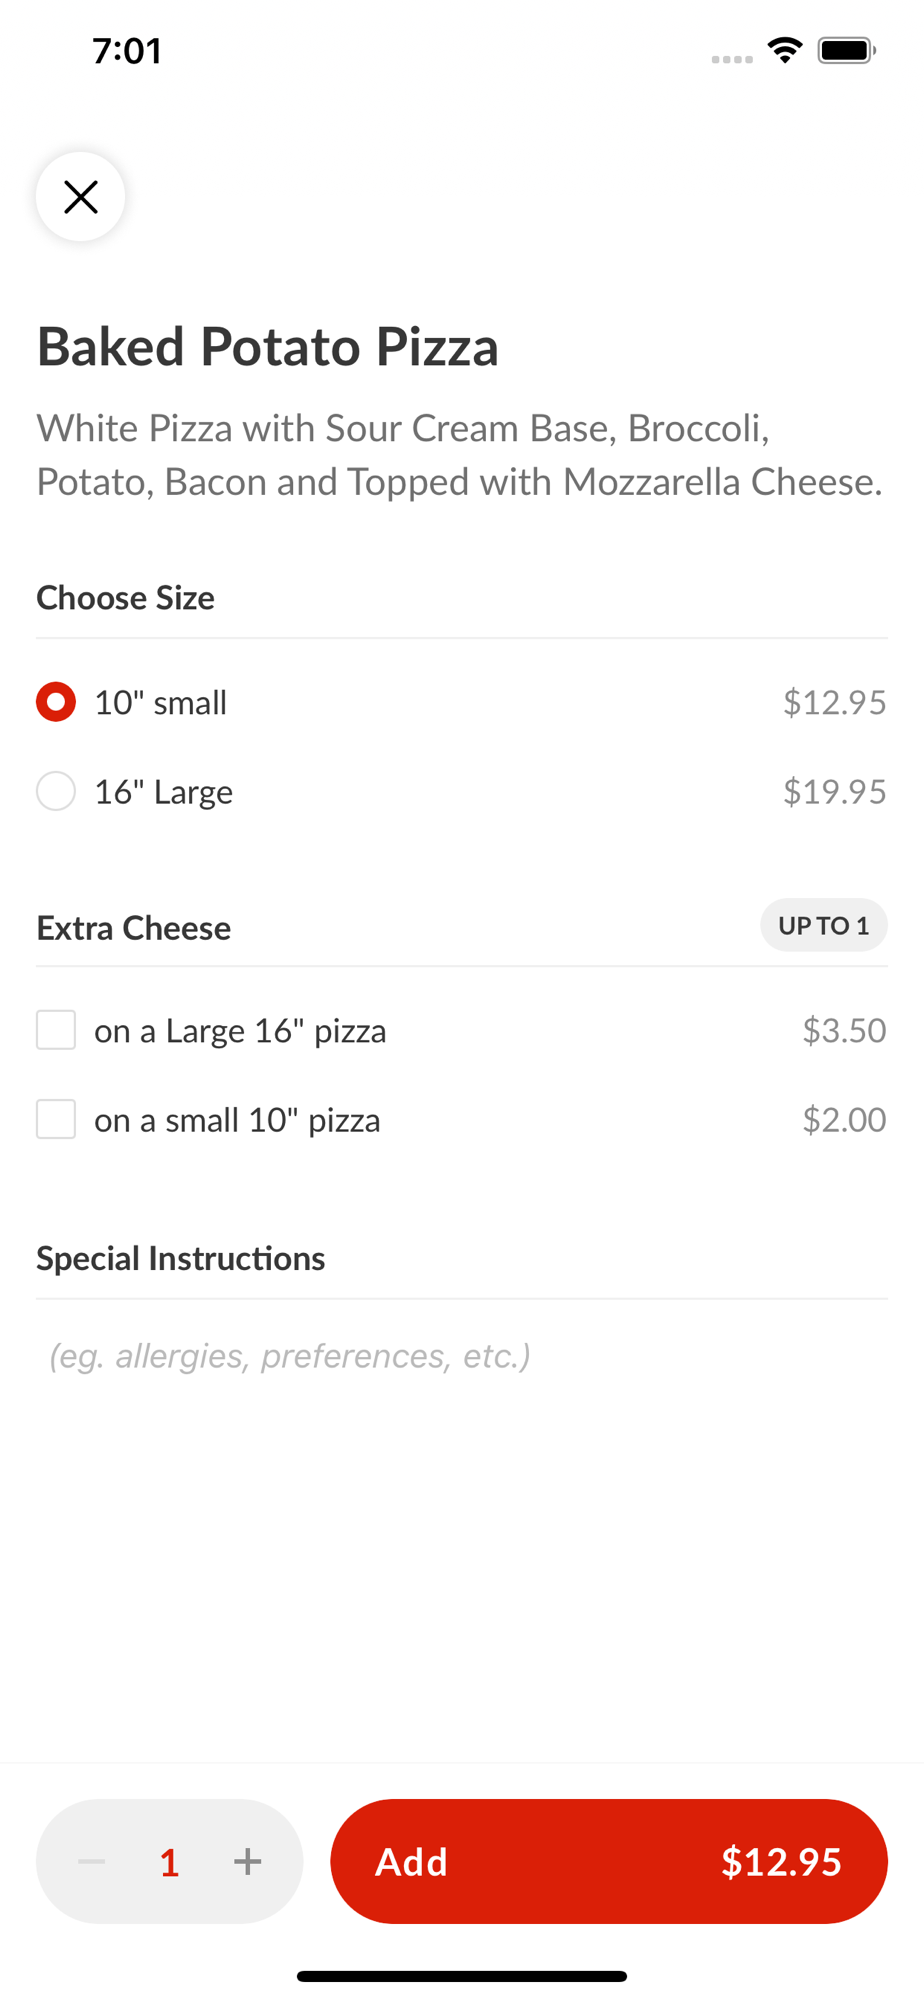
Task: Tap the $12.95 price for small
Action: [x=834, y=703]
